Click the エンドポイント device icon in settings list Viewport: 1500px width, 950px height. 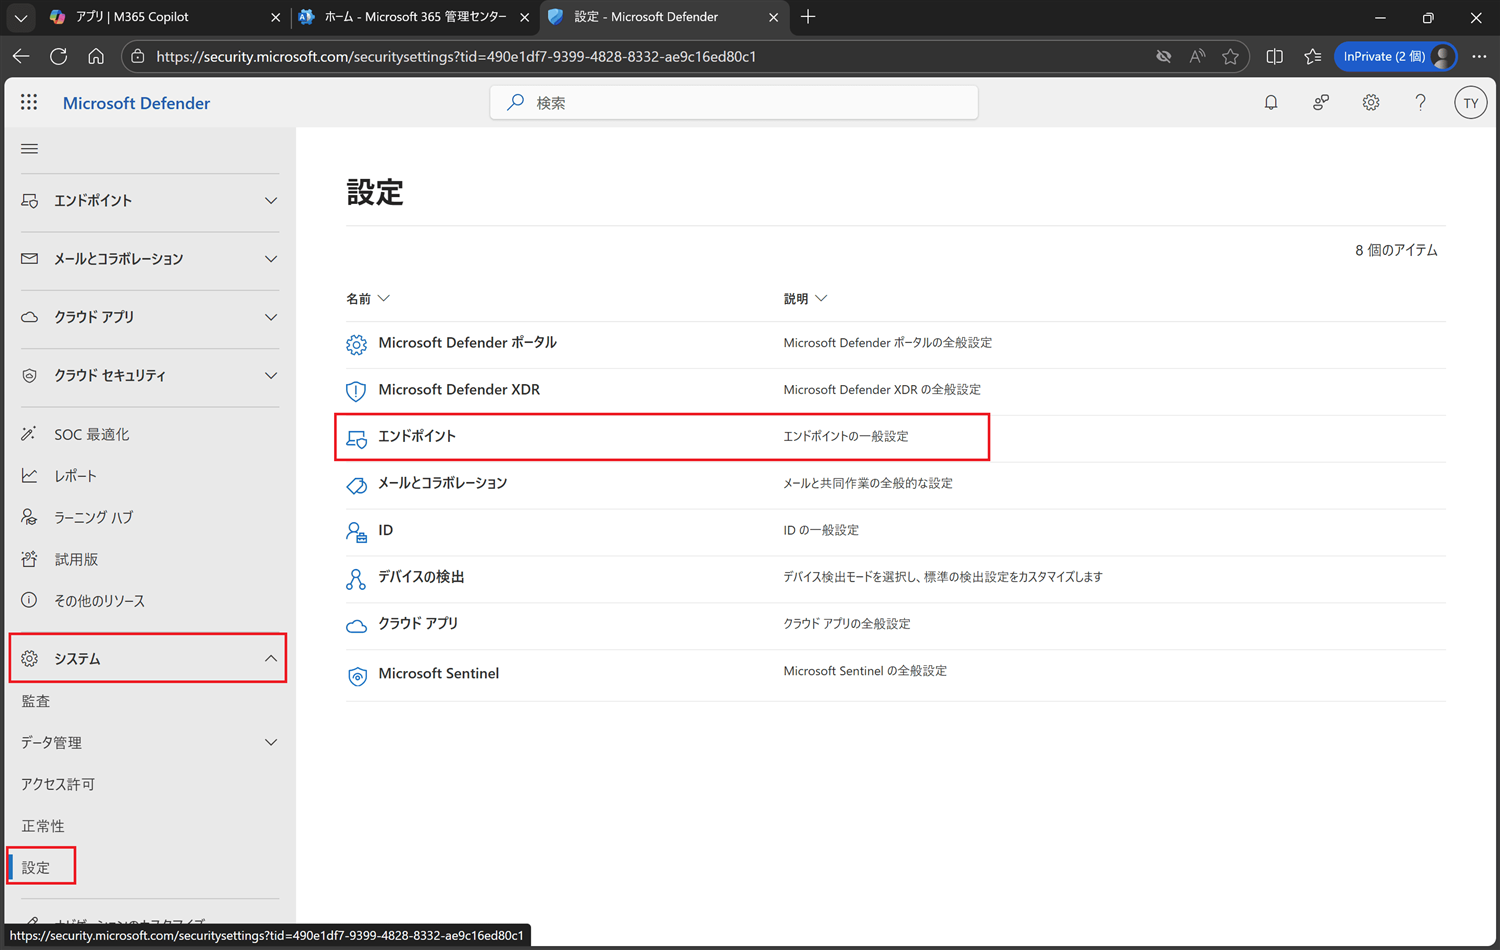(356, 438)
